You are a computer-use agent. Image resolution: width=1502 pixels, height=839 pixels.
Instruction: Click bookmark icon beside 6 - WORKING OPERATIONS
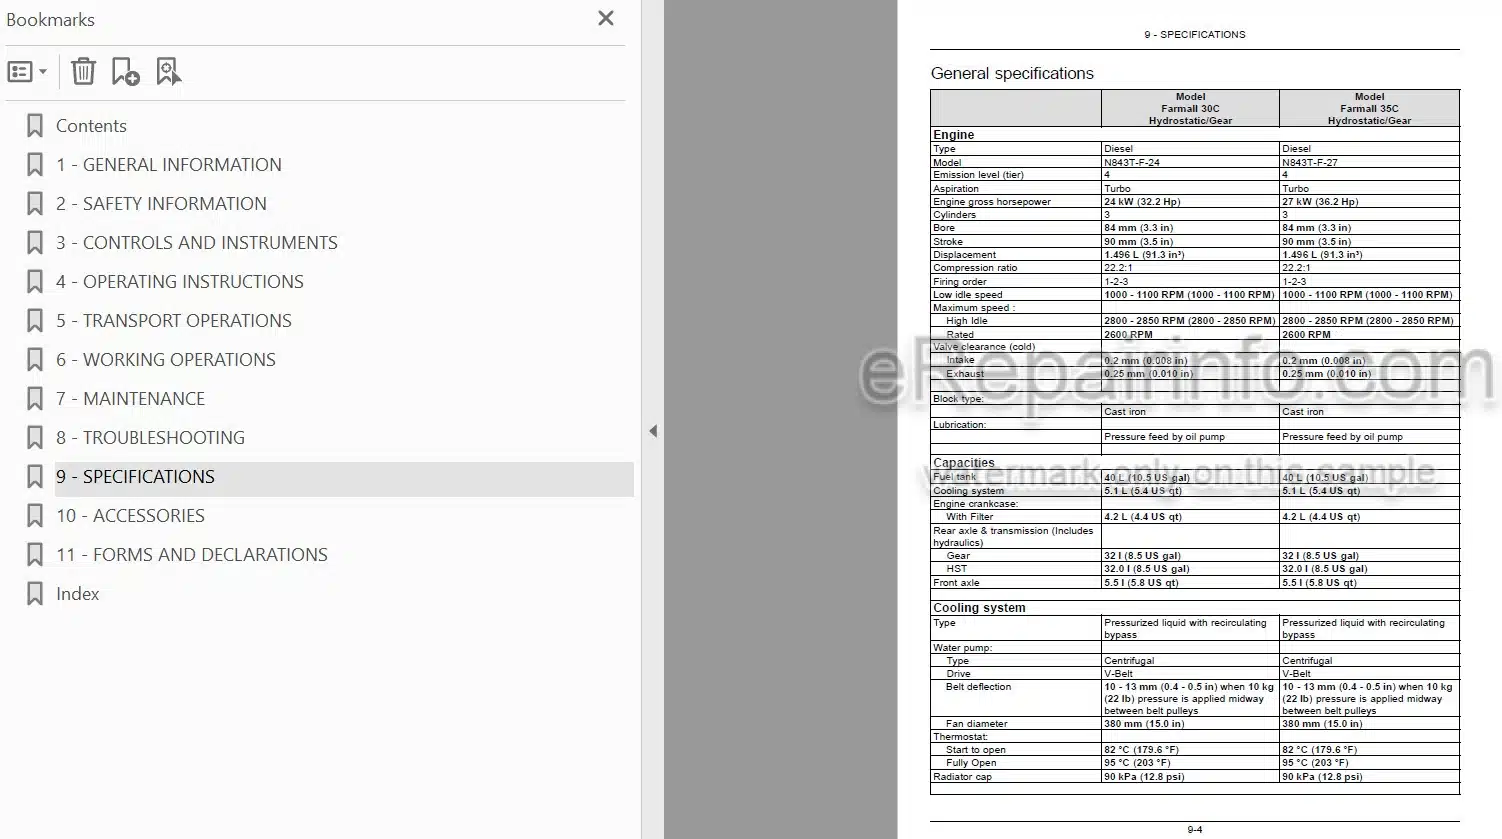[x=35, y=360]
